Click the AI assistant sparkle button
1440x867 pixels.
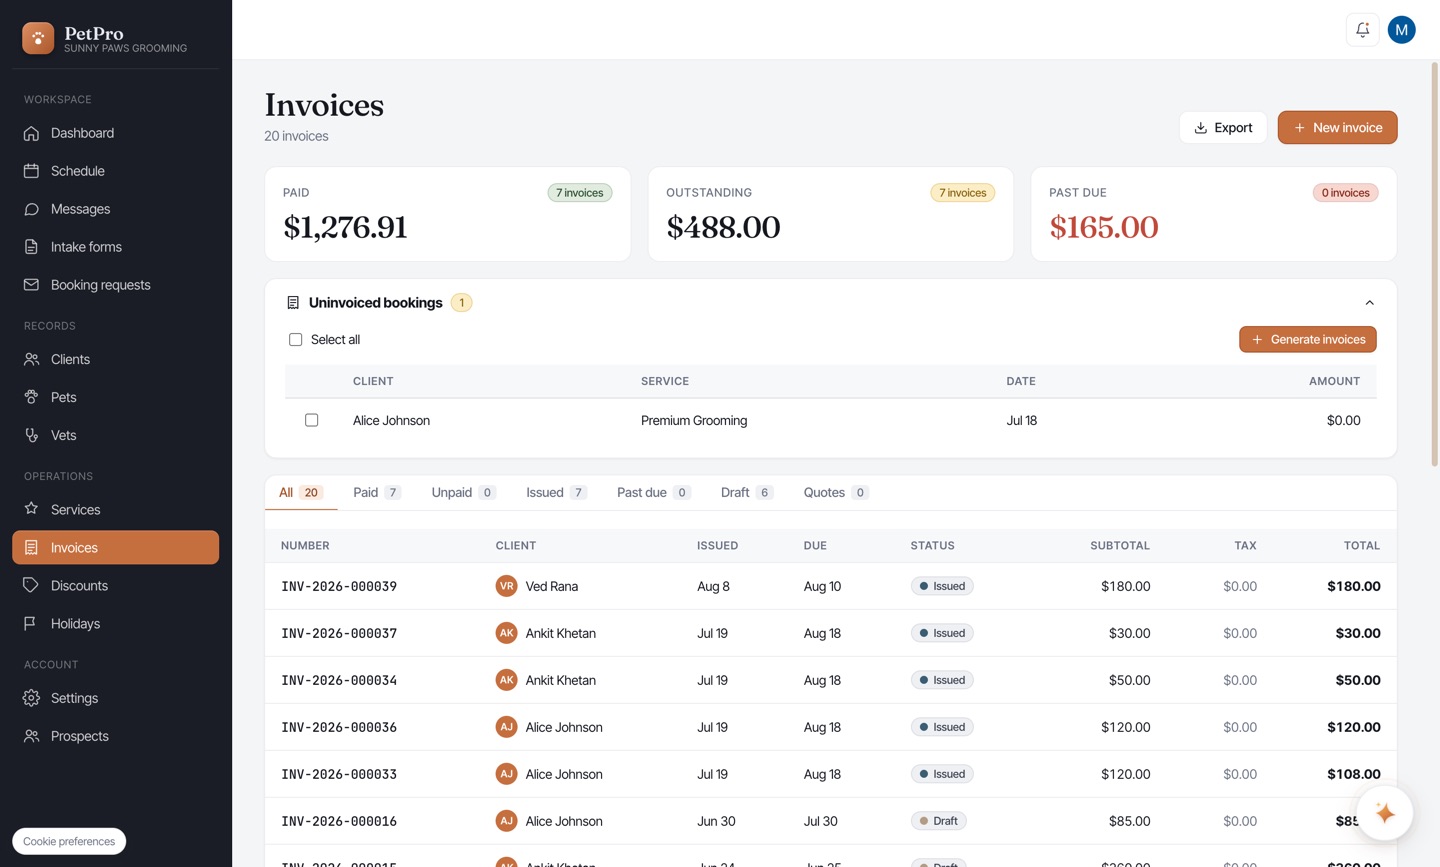[x=1385, y=813]
